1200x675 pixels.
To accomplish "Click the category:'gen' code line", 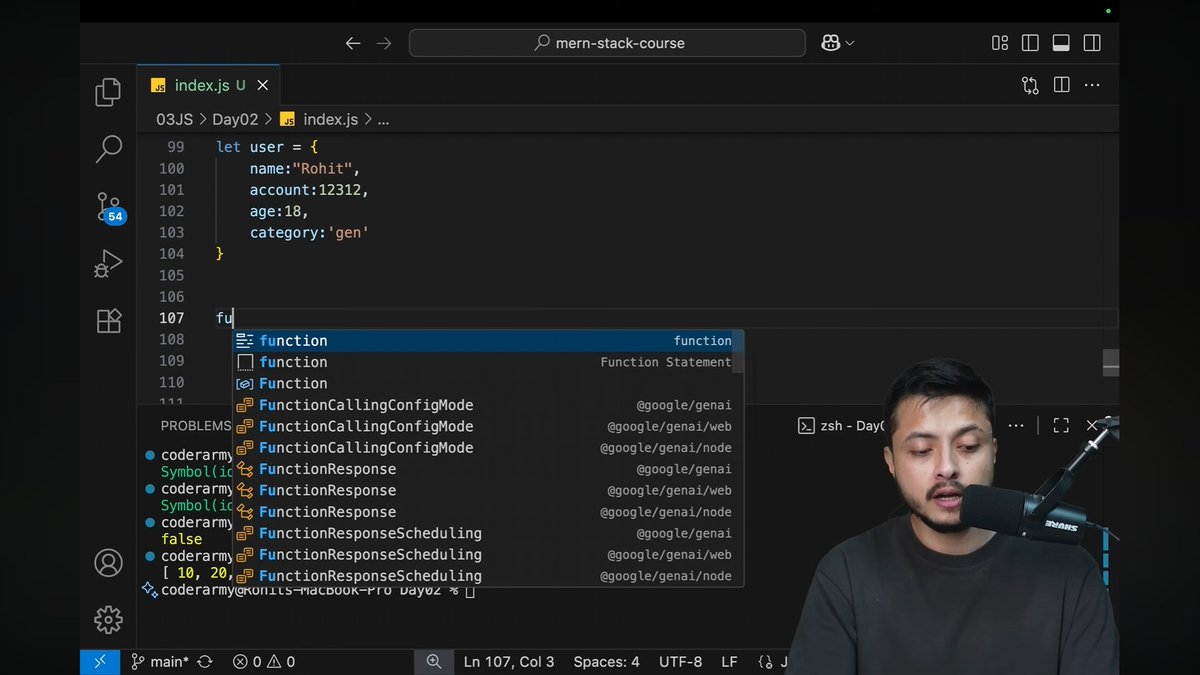I will [x=309, y=232].
